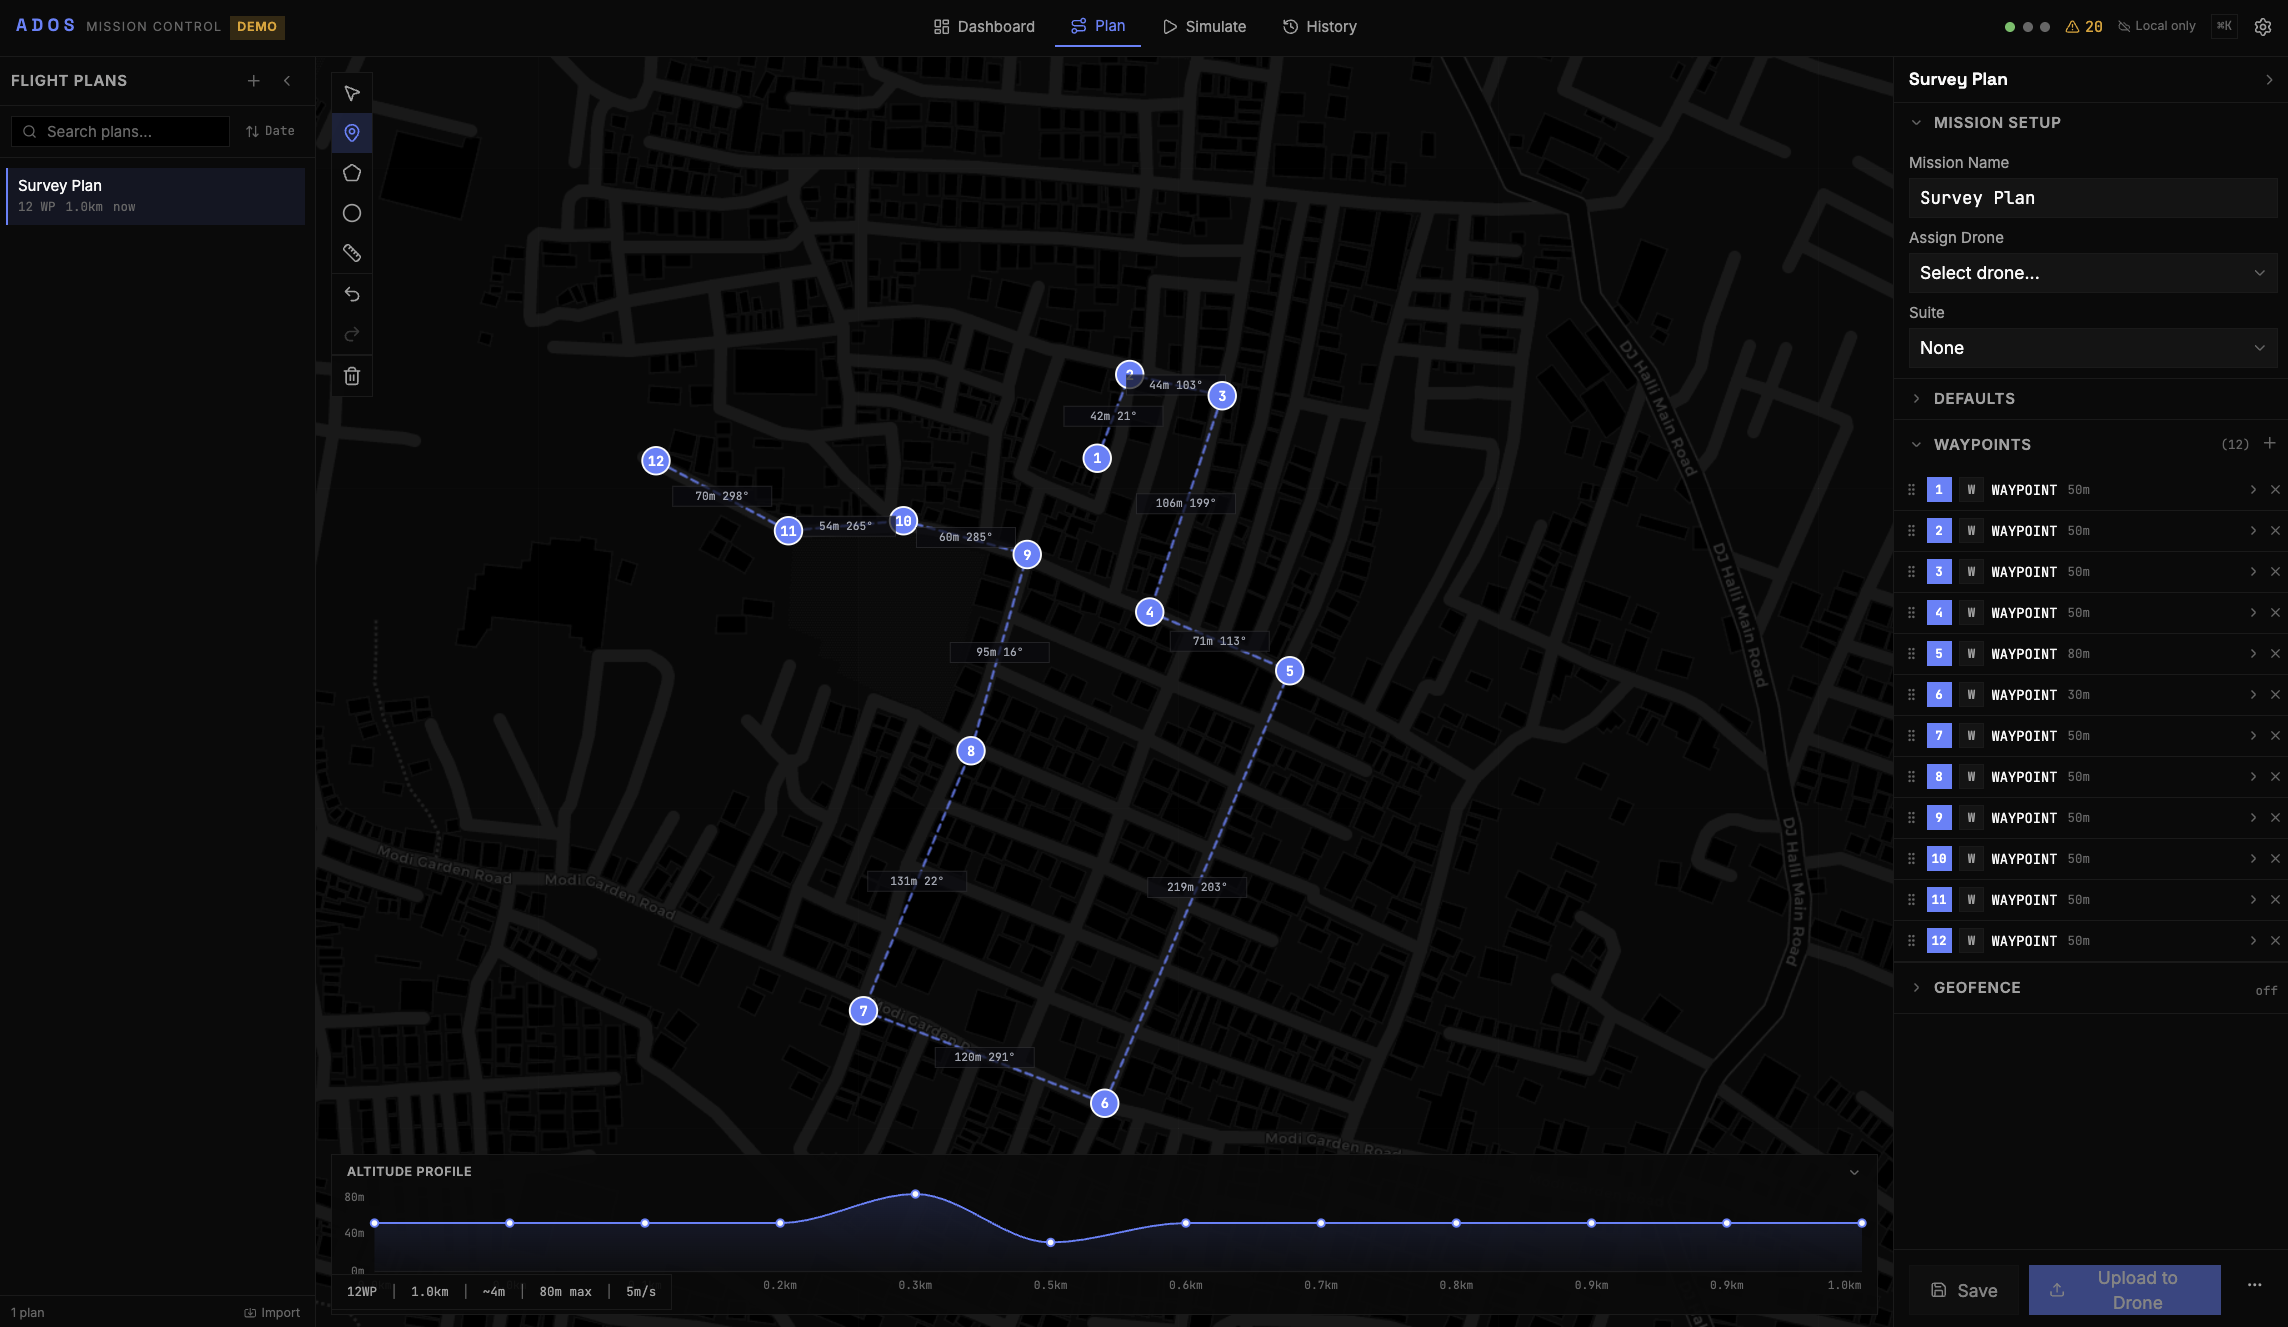Open the Simulate view
The height and width of the screenshot is (1327, 2288).
tap(1204, 26)
